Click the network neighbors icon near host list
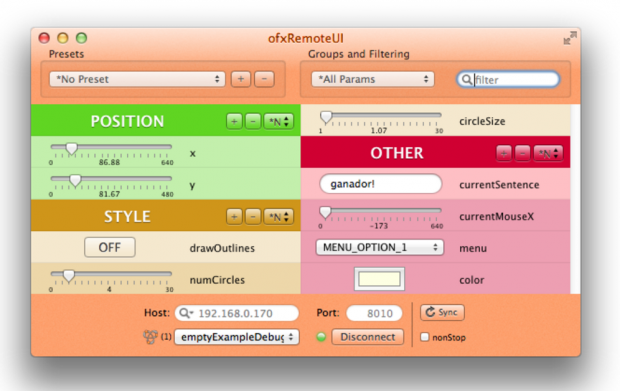 click(150, 337)
